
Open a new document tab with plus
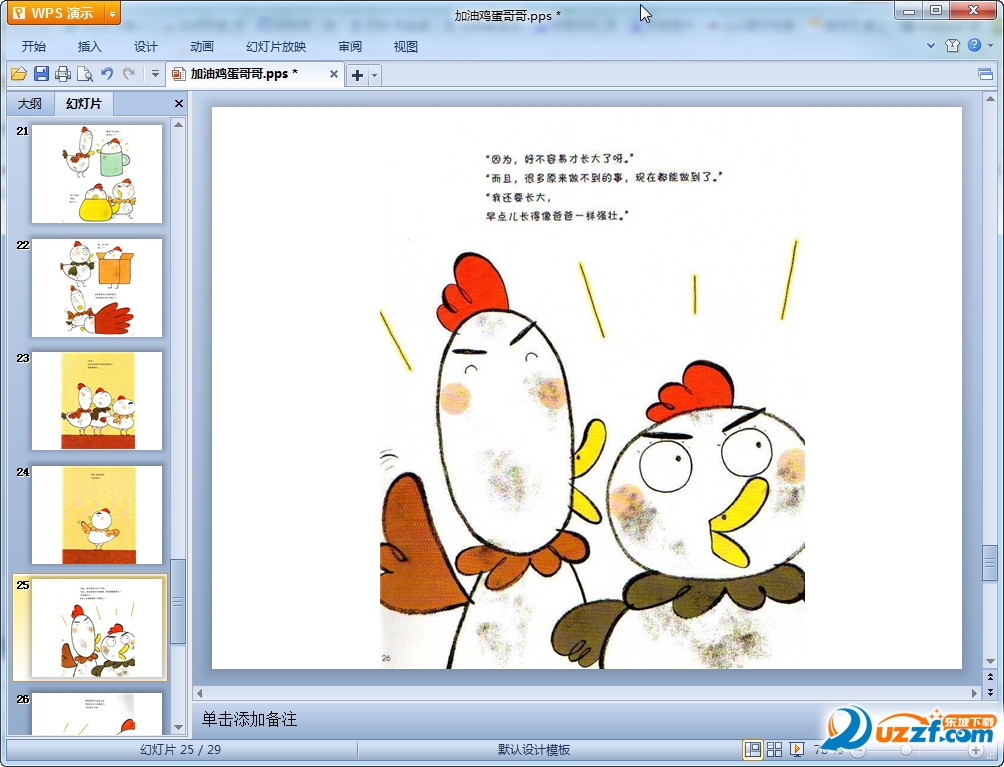(x=357, y=76)
